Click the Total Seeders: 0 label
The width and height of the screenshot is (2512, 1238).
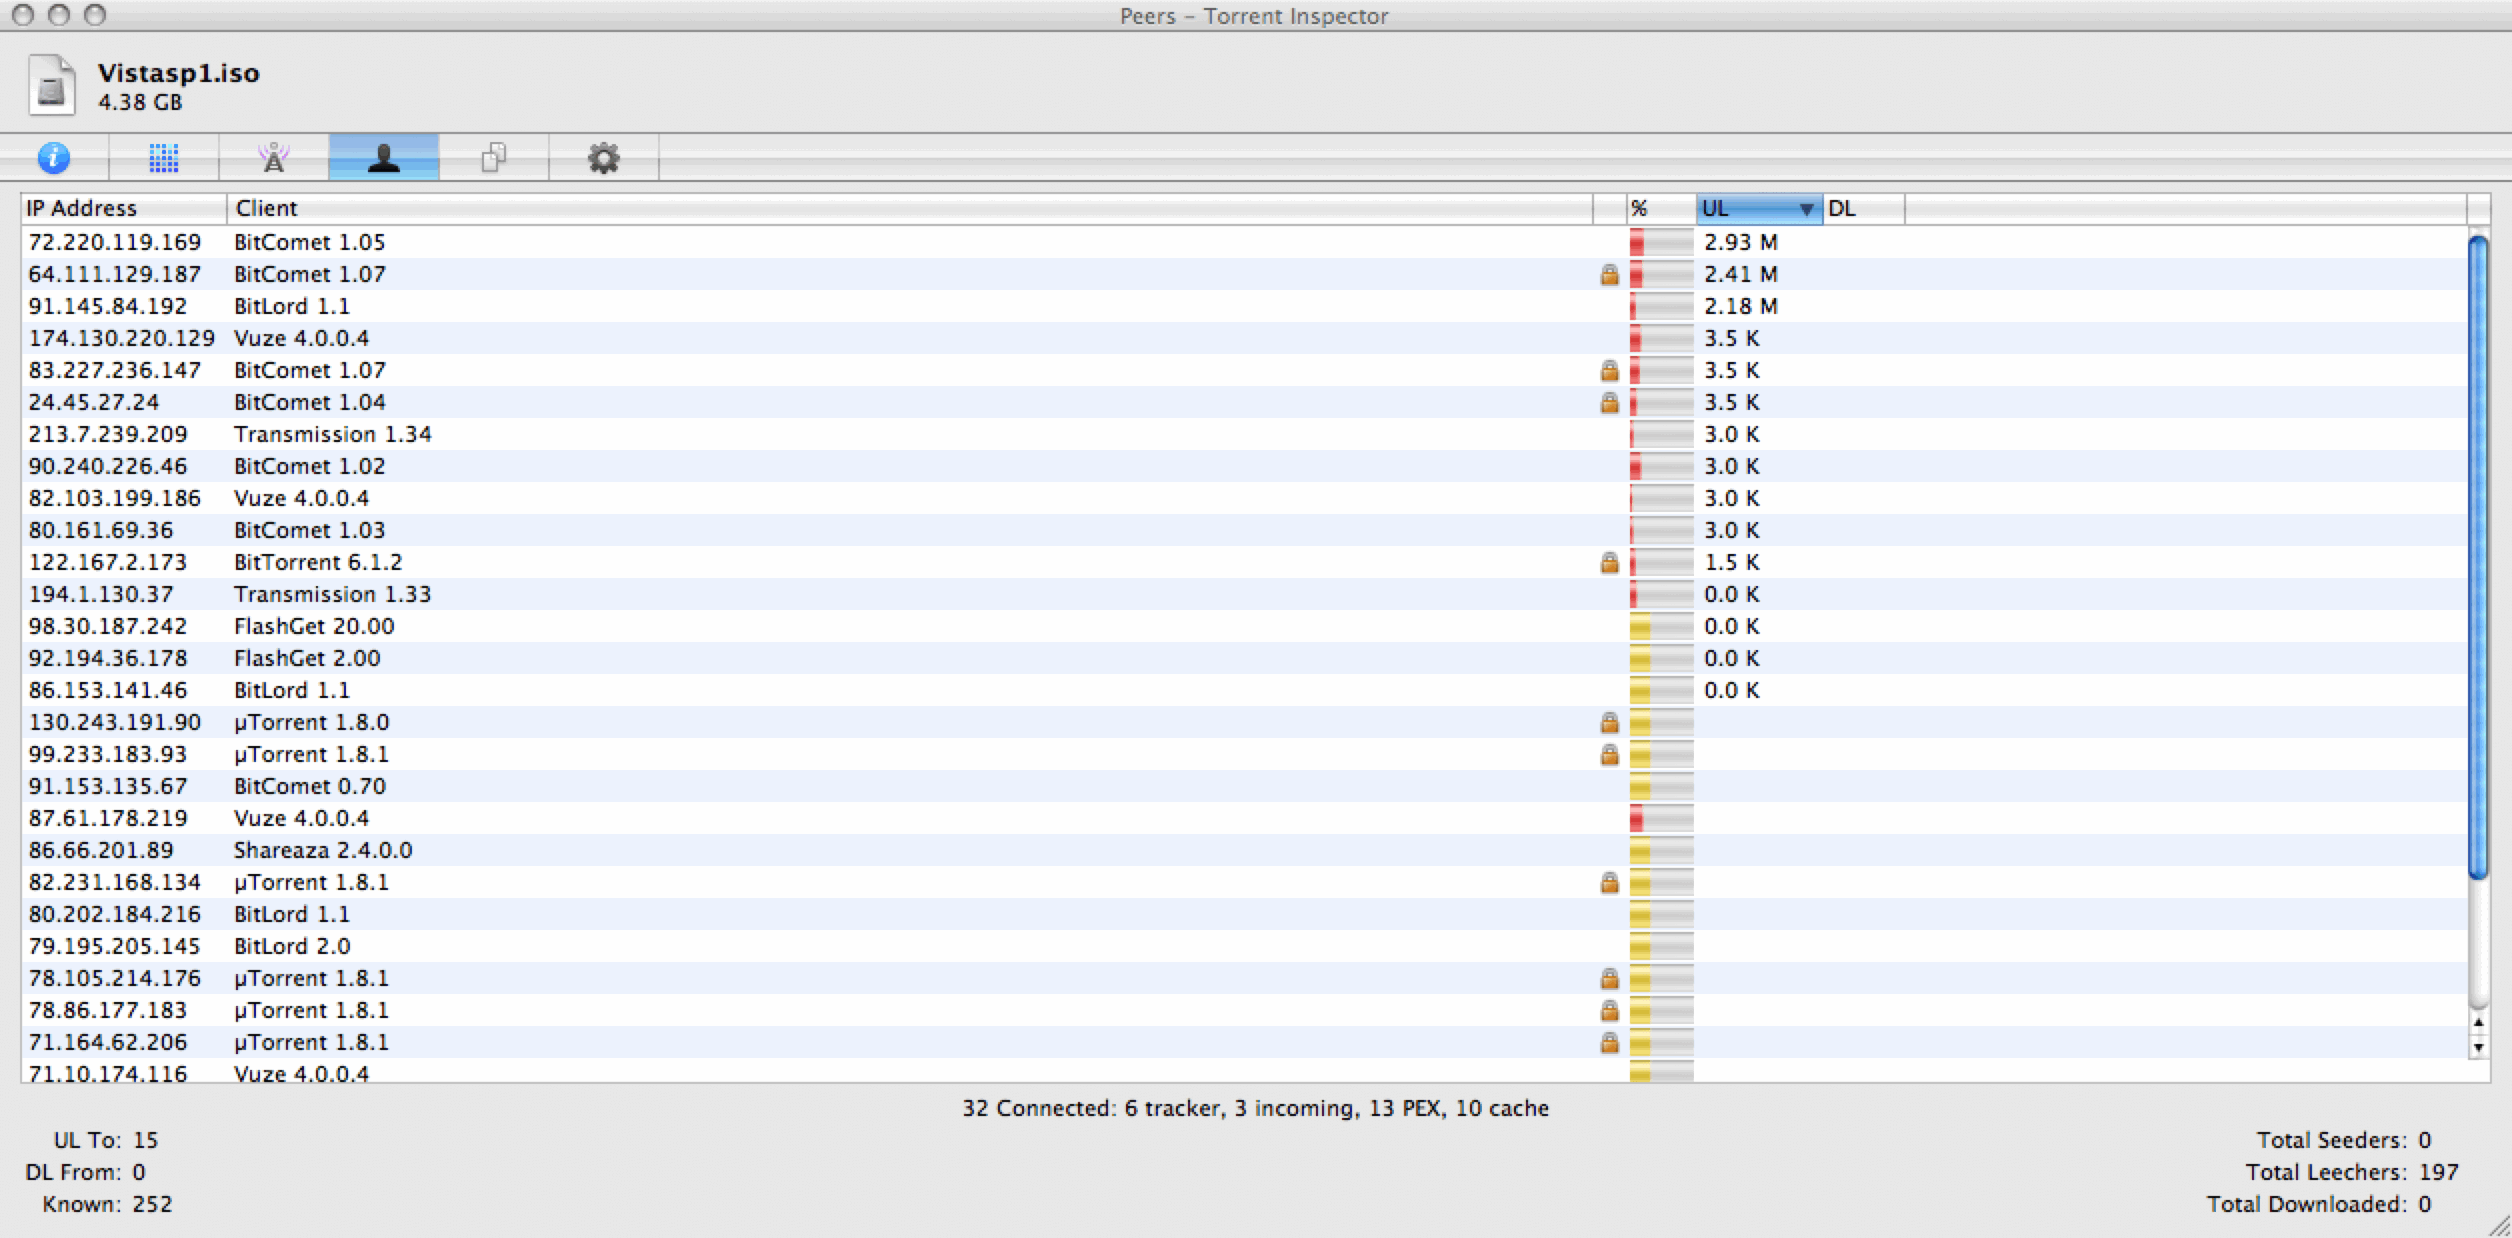tap(2344, 1140)
